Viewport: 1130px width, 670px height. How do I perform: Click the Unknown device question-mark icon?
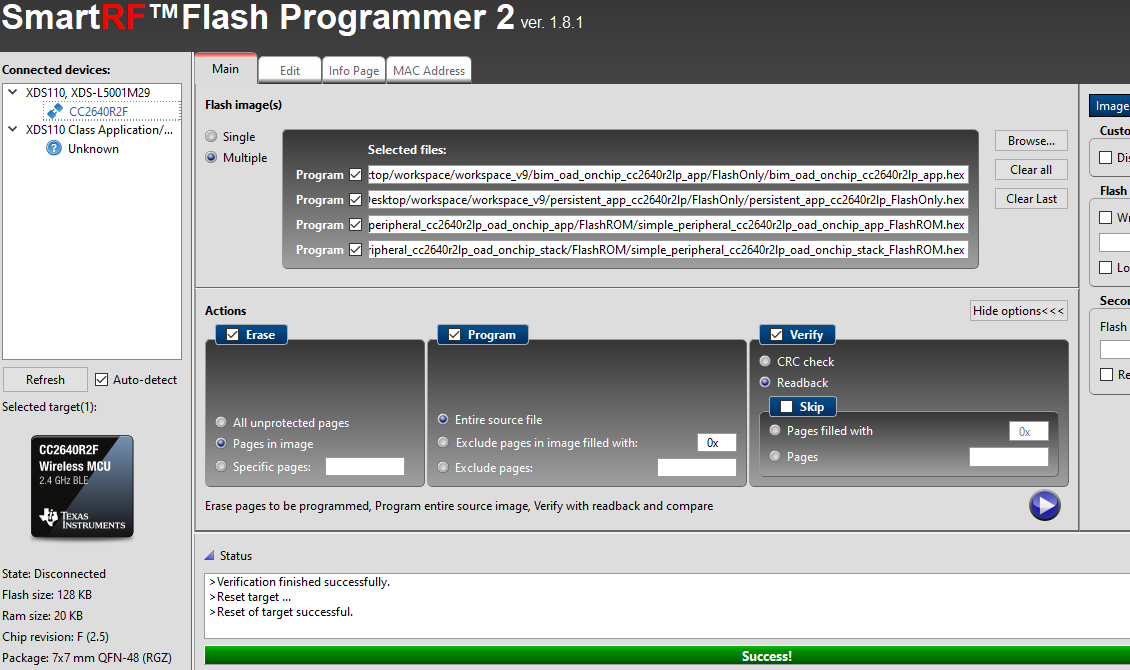[x=54, y=148]
